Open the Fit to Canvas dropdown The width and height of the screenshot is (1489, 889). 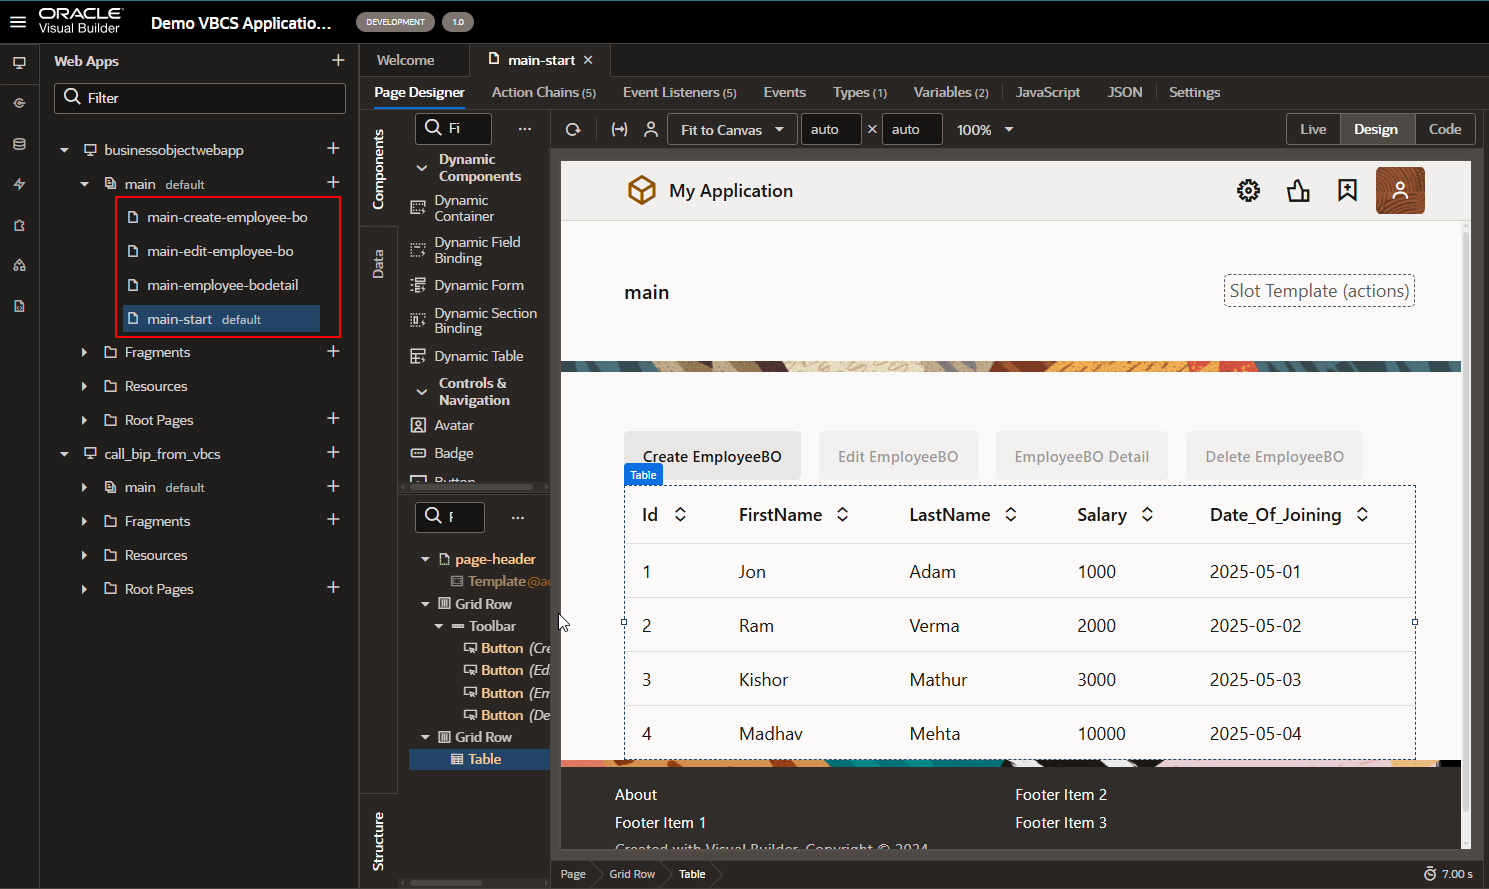click(x=732, y=129)
